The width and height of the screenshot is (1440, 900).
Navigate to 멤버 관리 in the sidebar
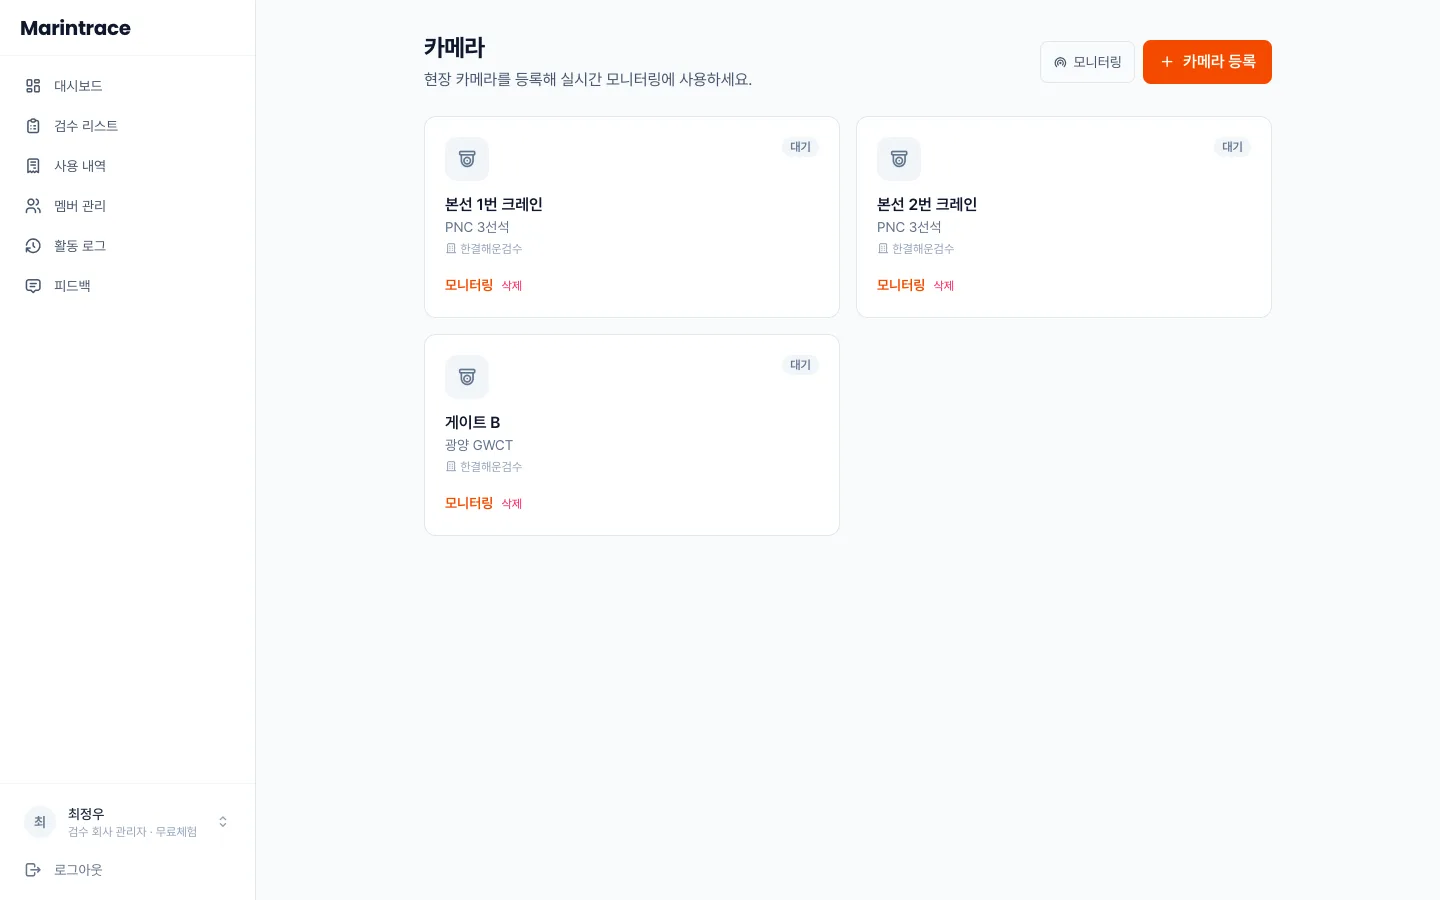pos(128,206)
